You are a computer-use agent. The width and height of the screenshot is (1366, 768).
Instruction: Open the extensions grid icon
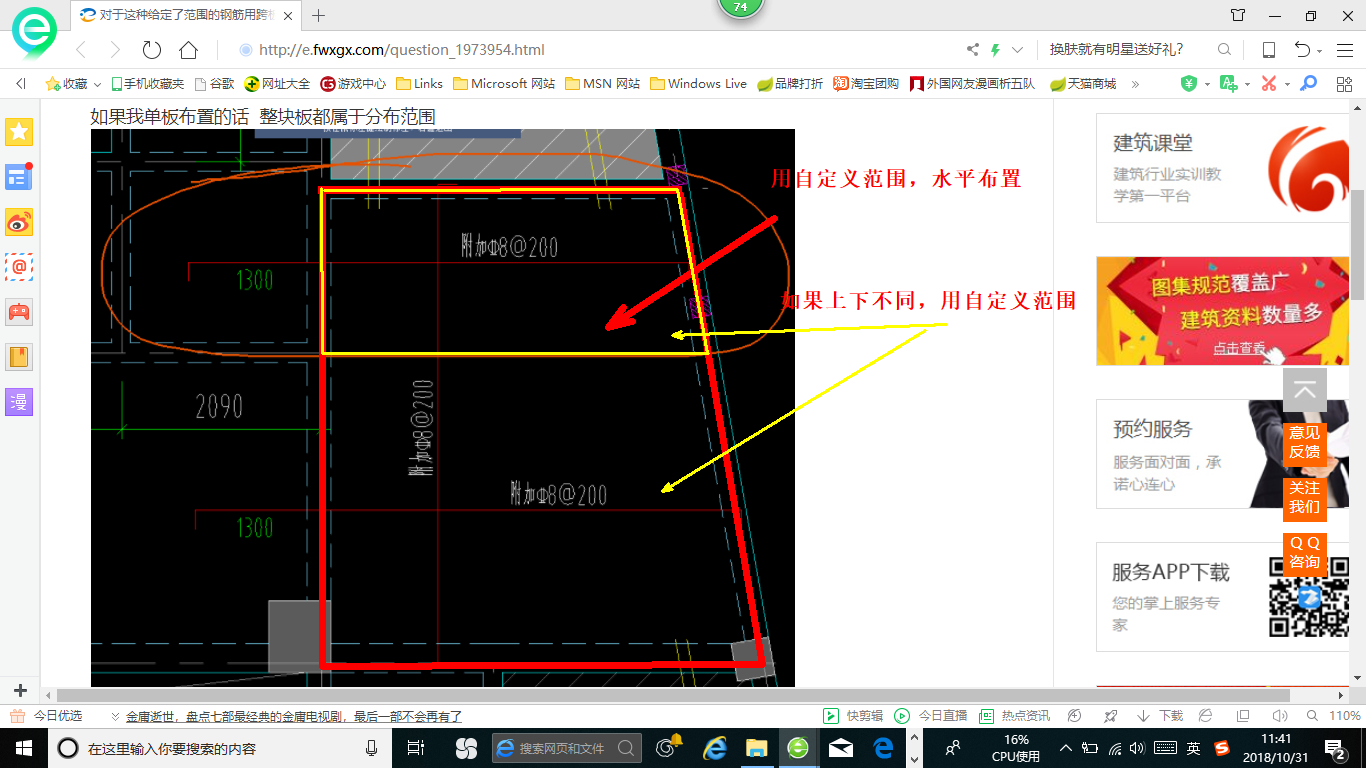1344,84
